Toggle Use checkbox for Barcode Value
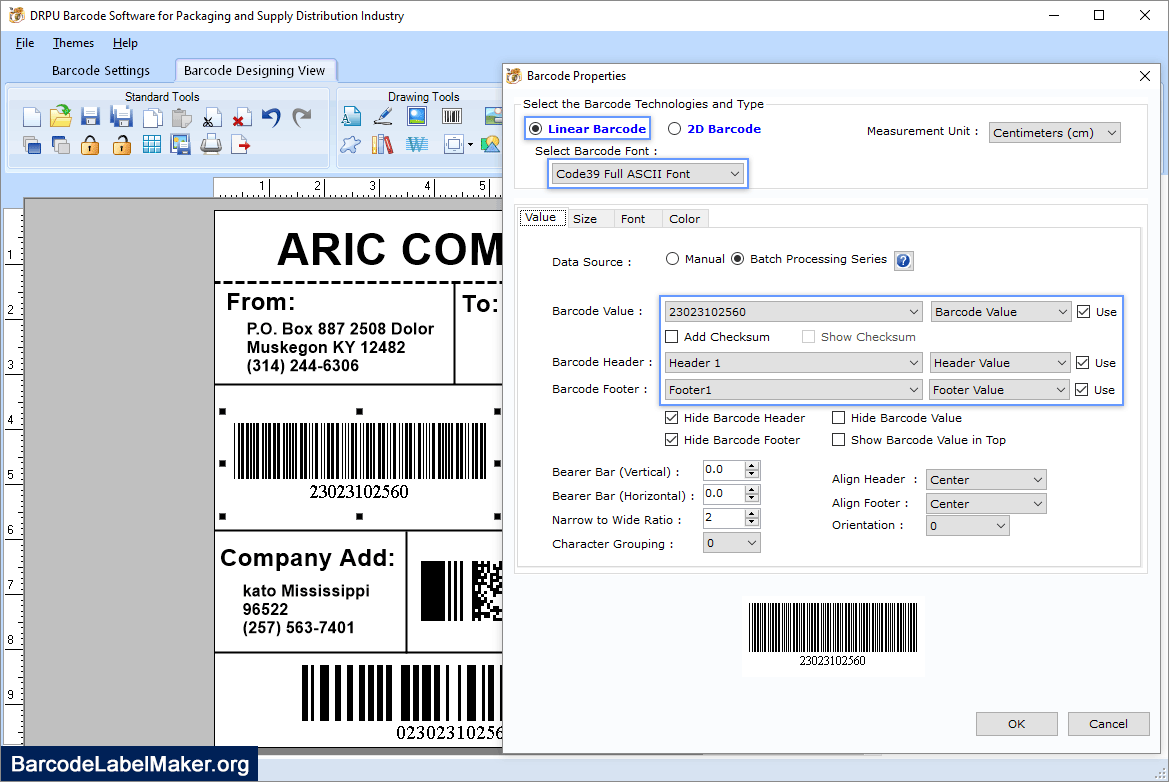Viewport: 1169px width, 782px height. (1084, 312)
